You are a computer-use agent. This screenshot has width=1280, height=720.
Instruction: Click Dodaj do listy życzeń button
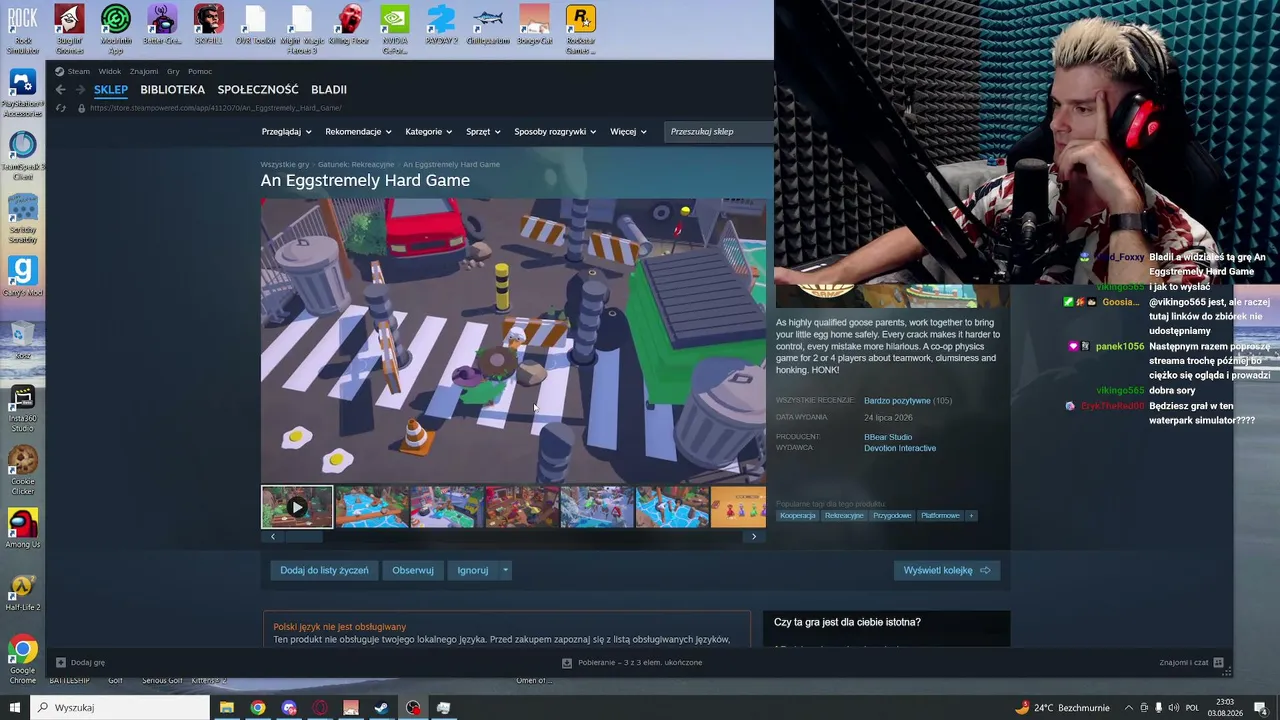coord(324,570)
